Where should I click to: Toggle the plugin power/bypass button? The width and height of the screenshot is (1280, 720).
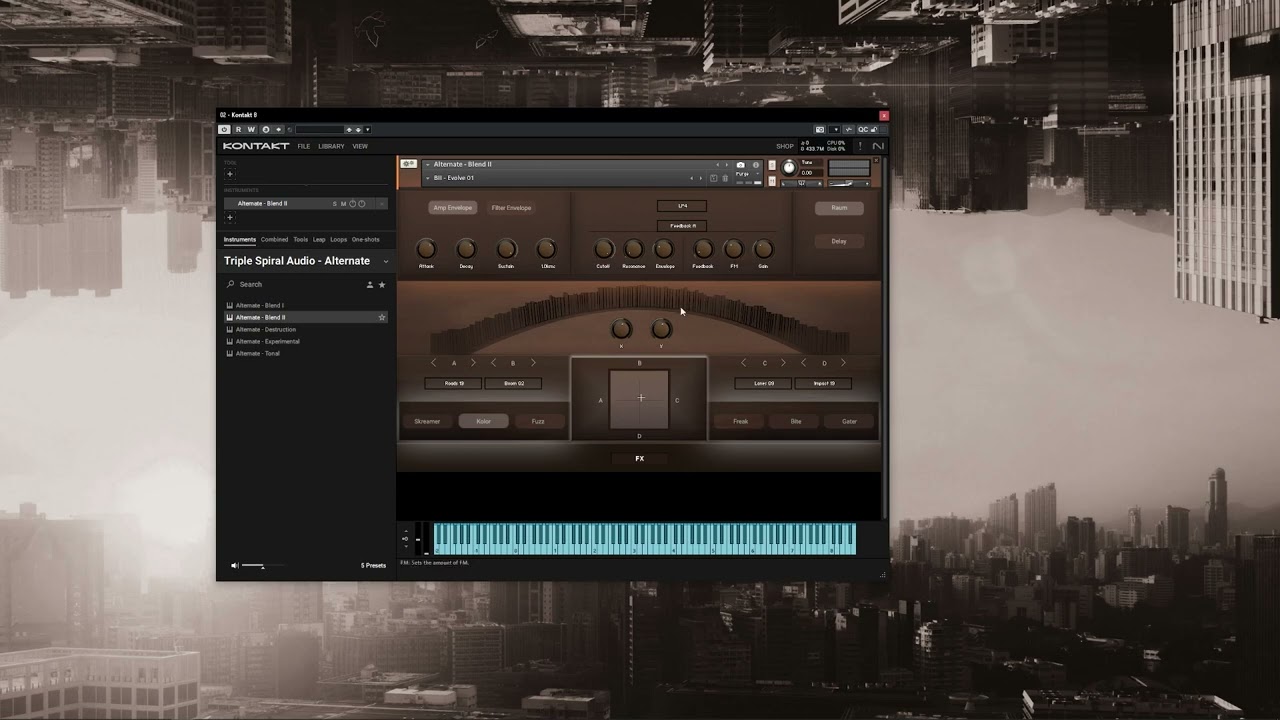(224, 129)
